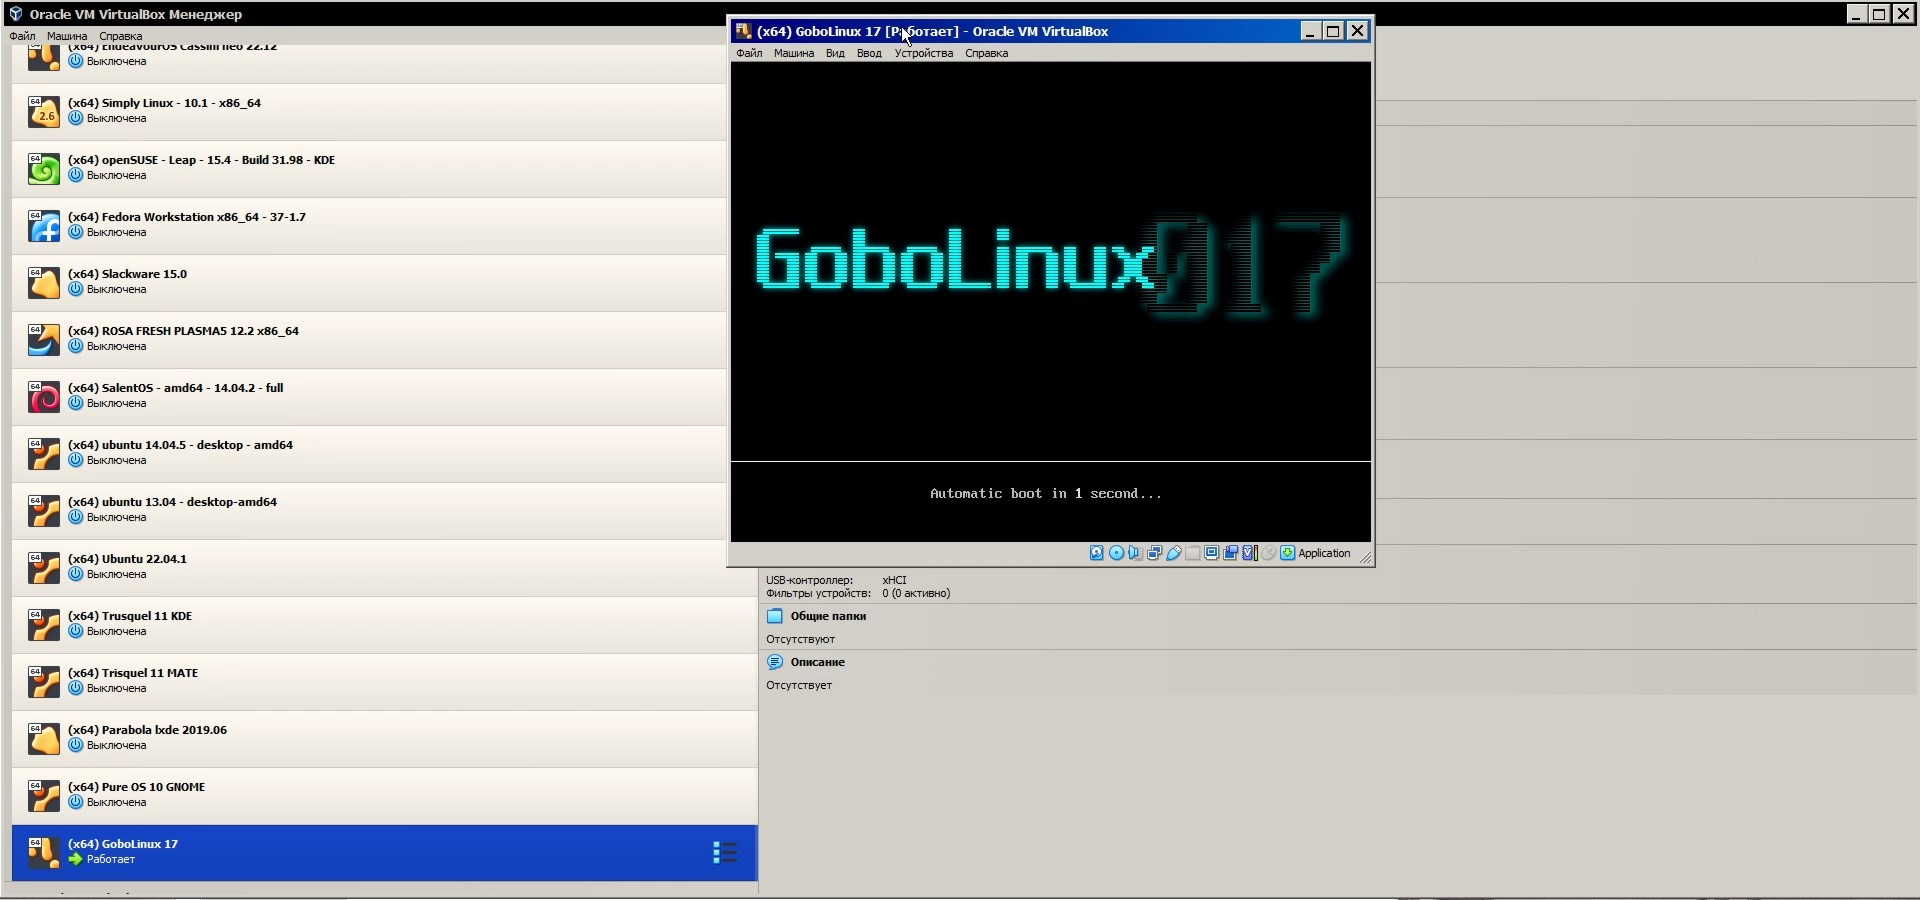Select the Parabola lxde VM by its icon
The width and height of the screenshot is (1920, 900).
point(43,738)
